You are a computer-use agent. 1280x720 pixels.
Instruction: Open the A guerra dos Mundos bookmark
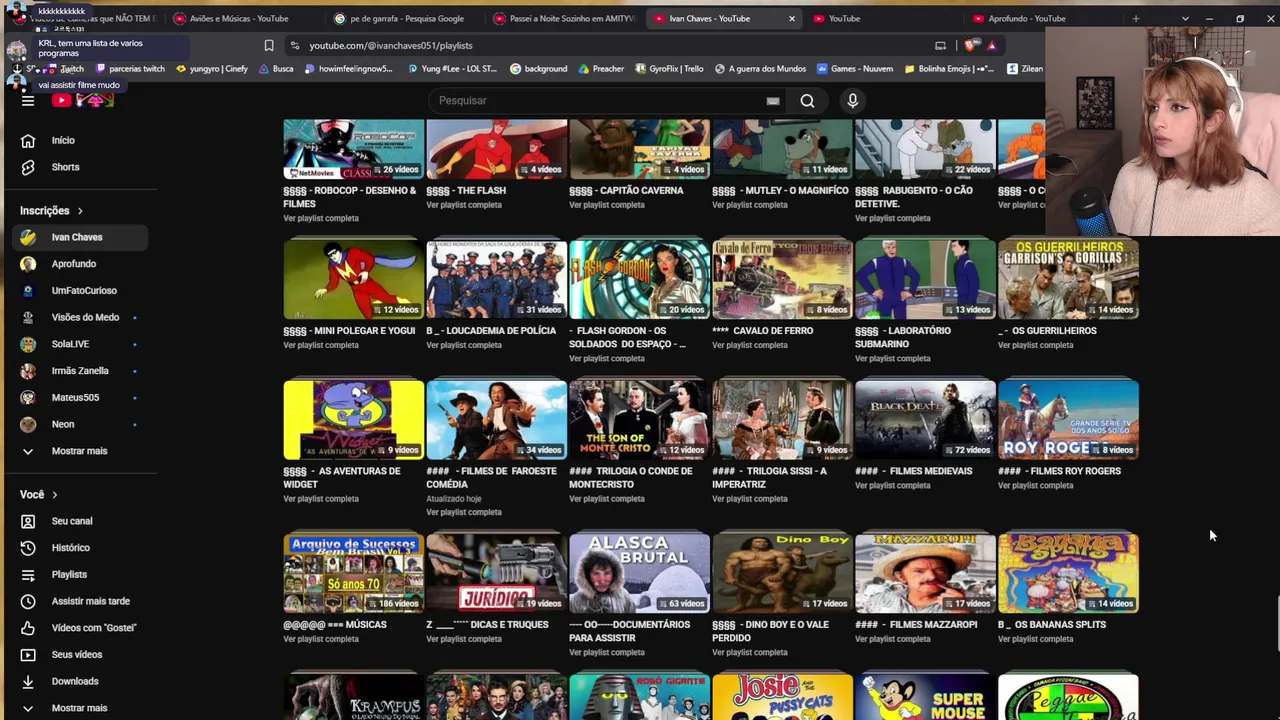761,69
